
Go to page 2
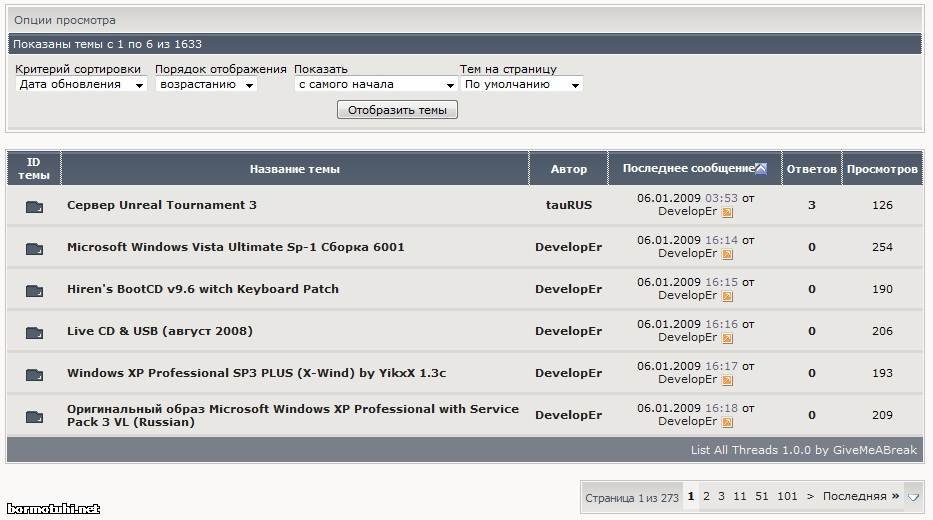706,496
